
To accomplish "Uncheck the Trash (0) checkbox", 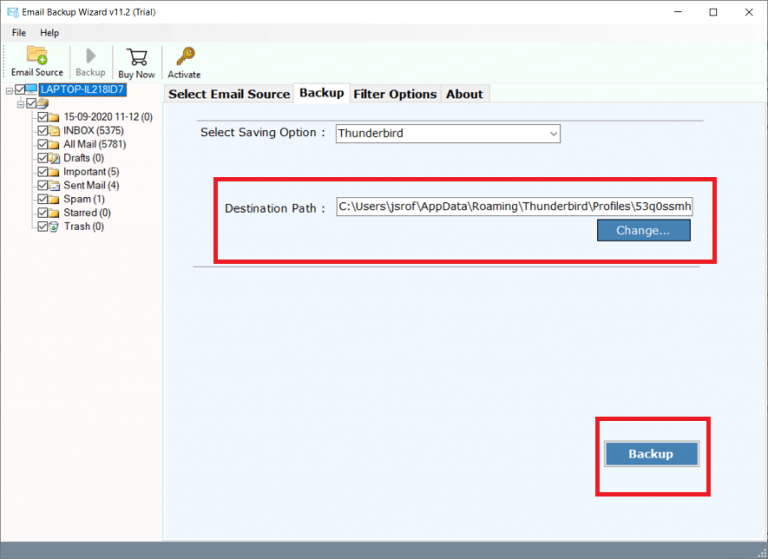I will click(43, 226).
